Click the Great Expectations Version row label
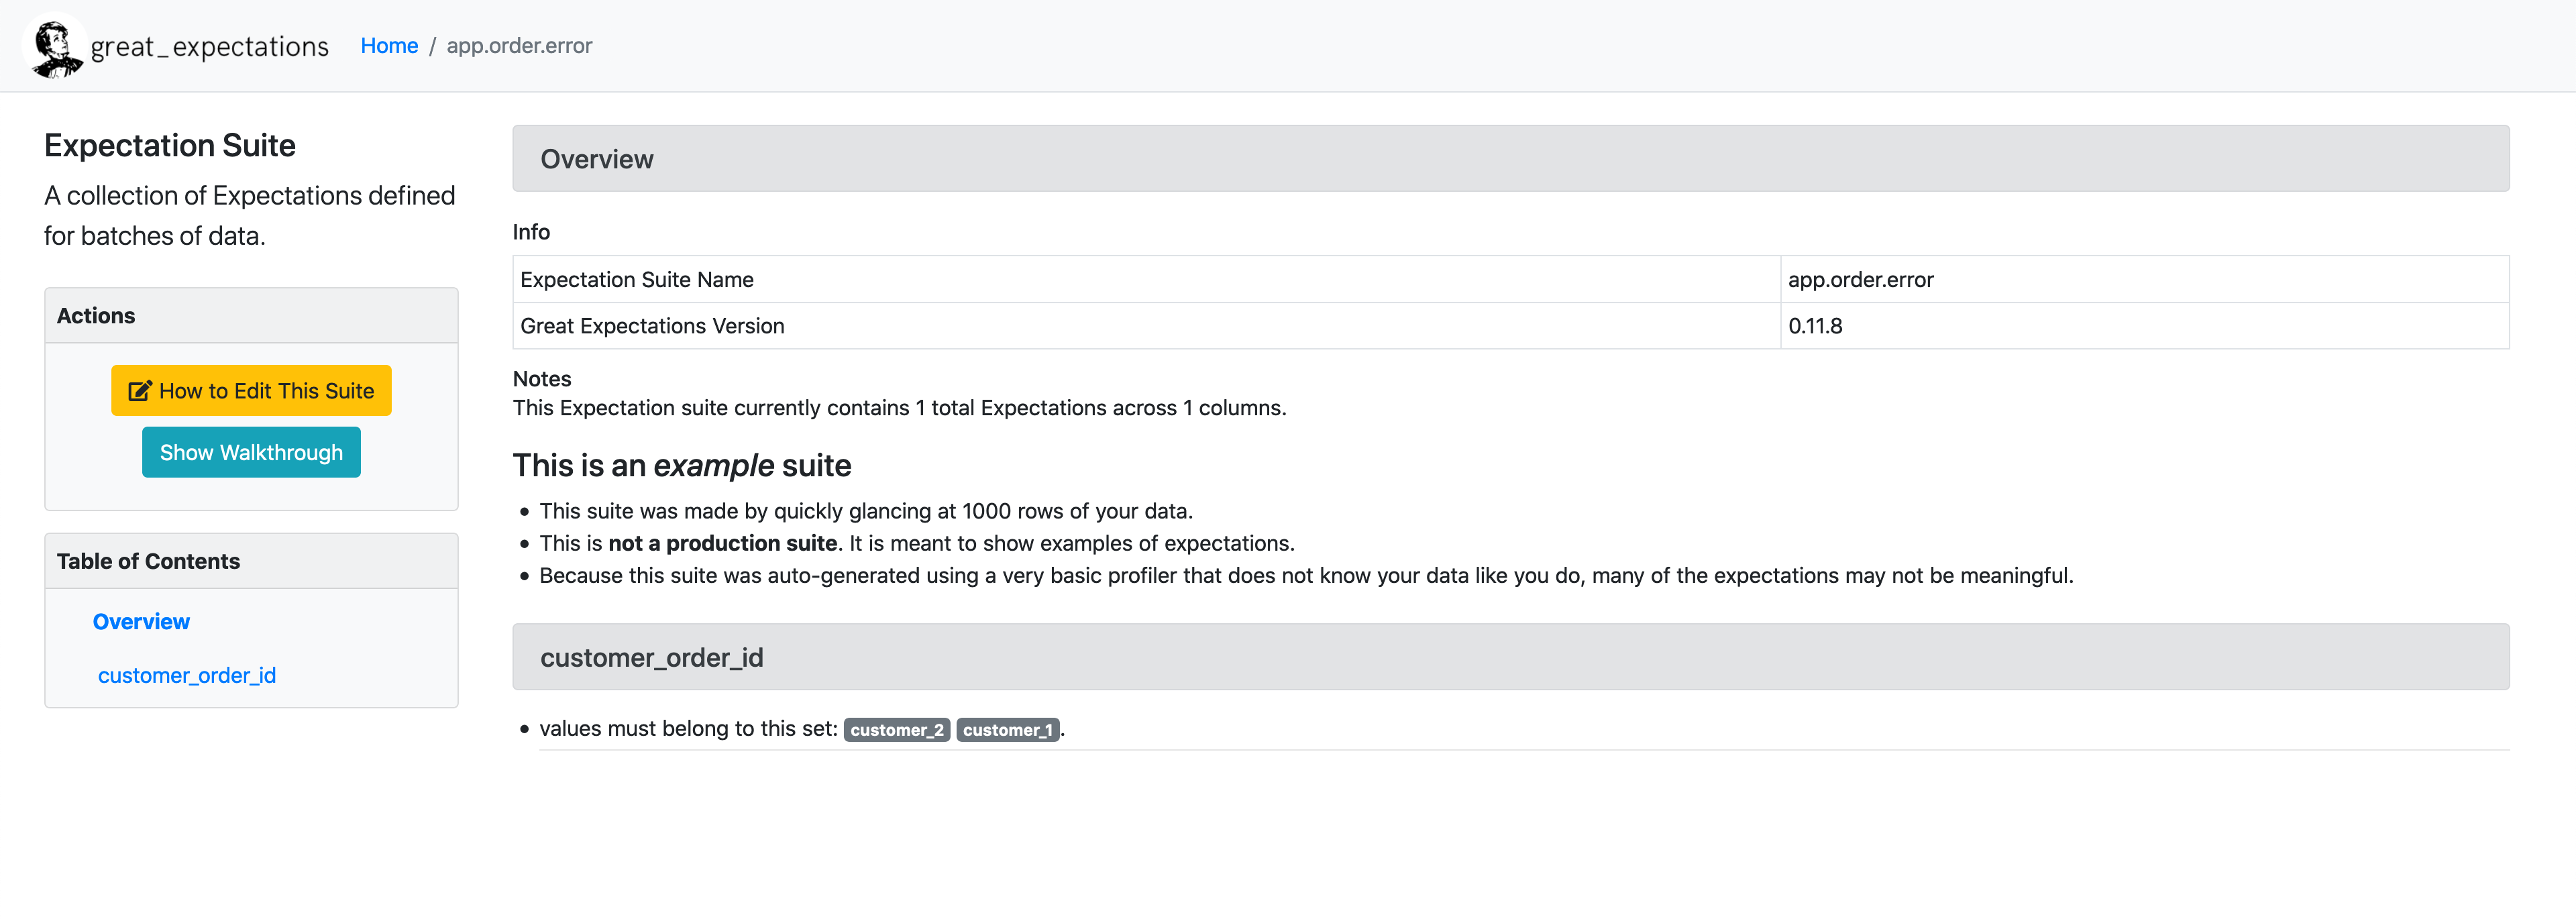 coord(652,326)
